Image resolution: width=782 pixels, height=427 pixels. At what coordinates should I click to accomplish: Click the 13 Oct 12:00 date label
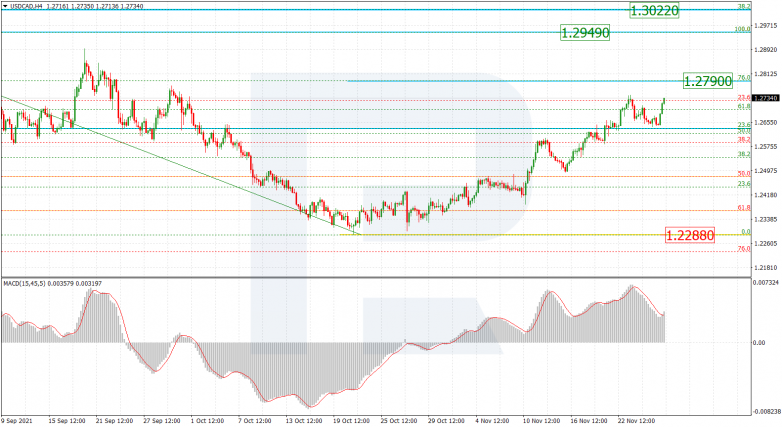pyautogui.click(x=304, y=421)
